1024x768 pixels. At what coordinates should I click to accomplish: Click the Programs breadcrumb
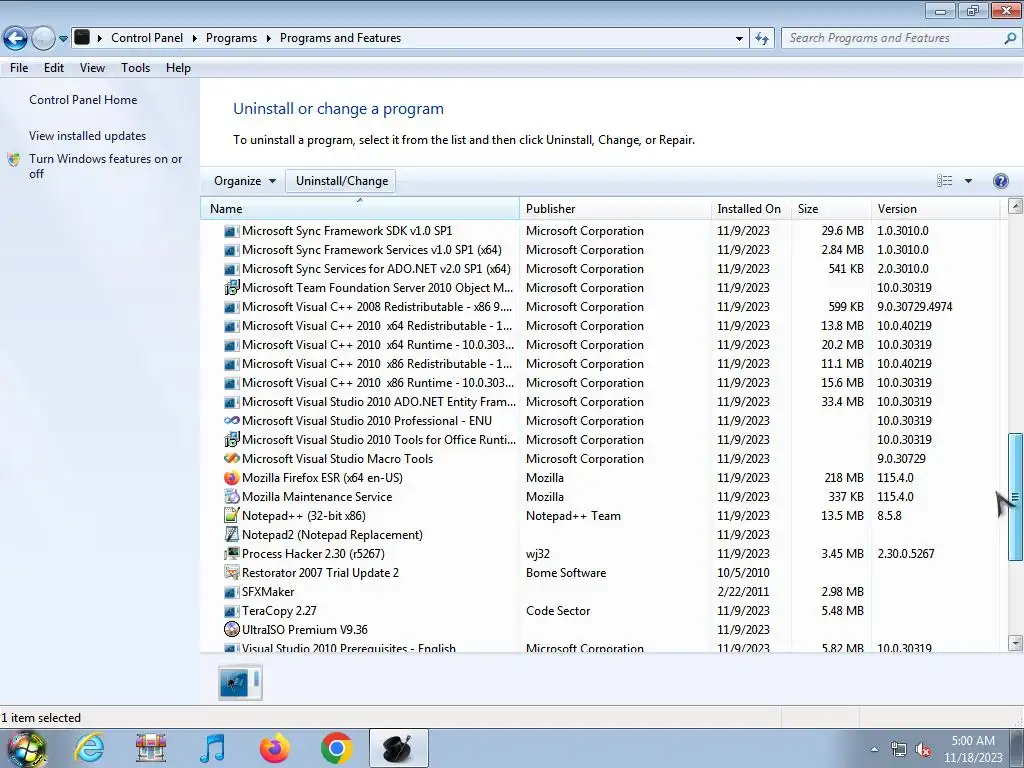(231, 39)
